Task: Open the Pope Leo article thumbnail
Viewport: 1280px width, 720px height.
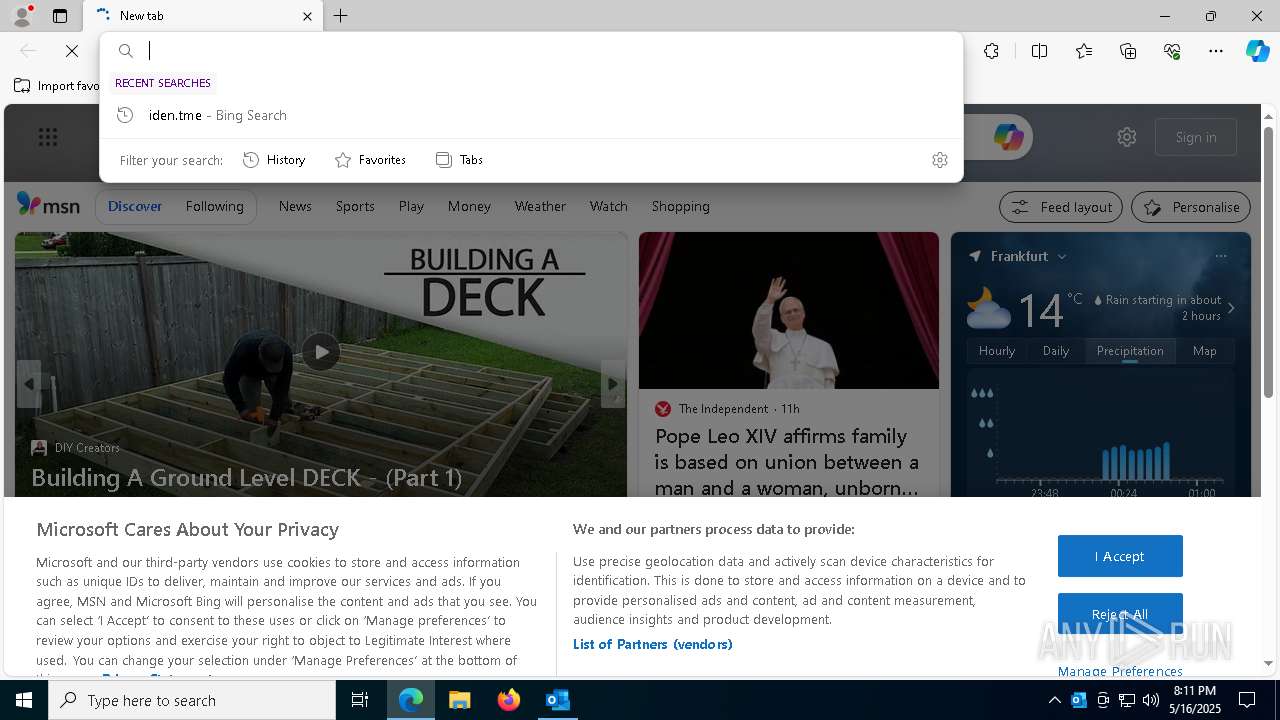Action: pyautogui.click(x=789, y=310)
